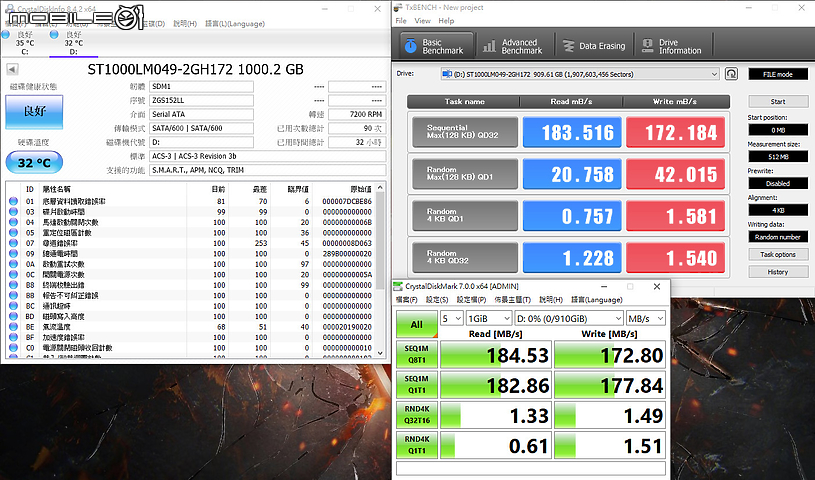Switch to the Drive Information tab

point(674,46)
